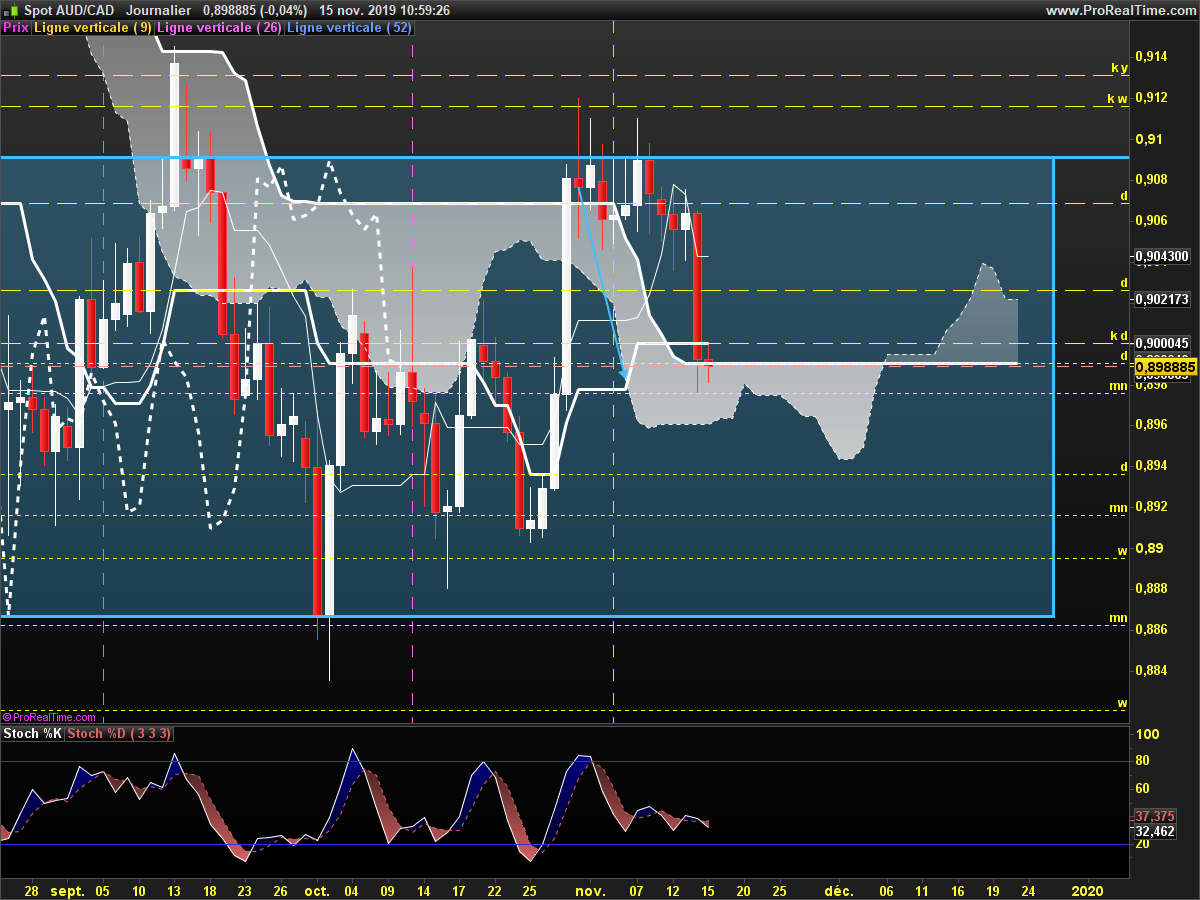Click the 80 level on stochastic axis
This screenshot has width=1200, height=900.
coord(1144,761)
